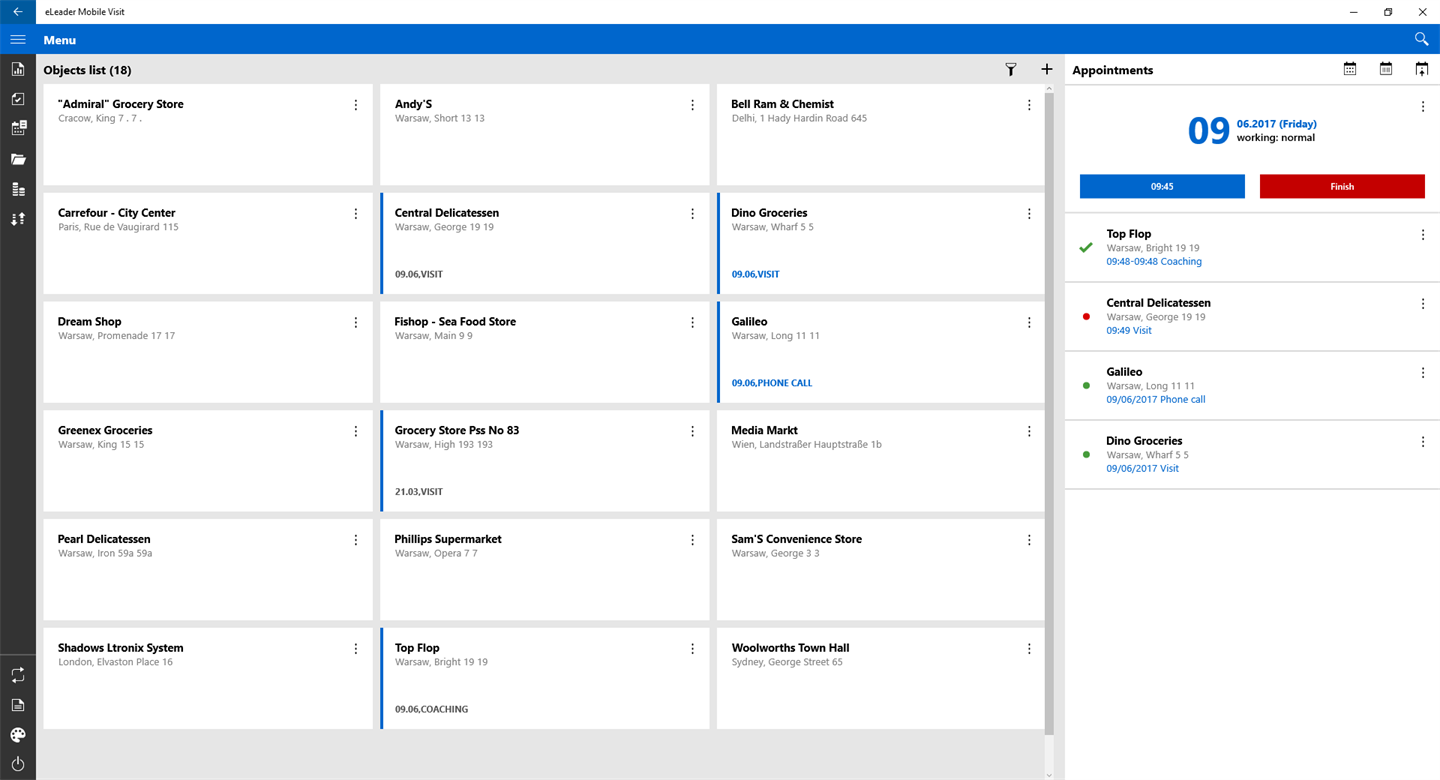1440x780 pixels.
Task: Open the search magnifier in header
Action: point(1421,39)
